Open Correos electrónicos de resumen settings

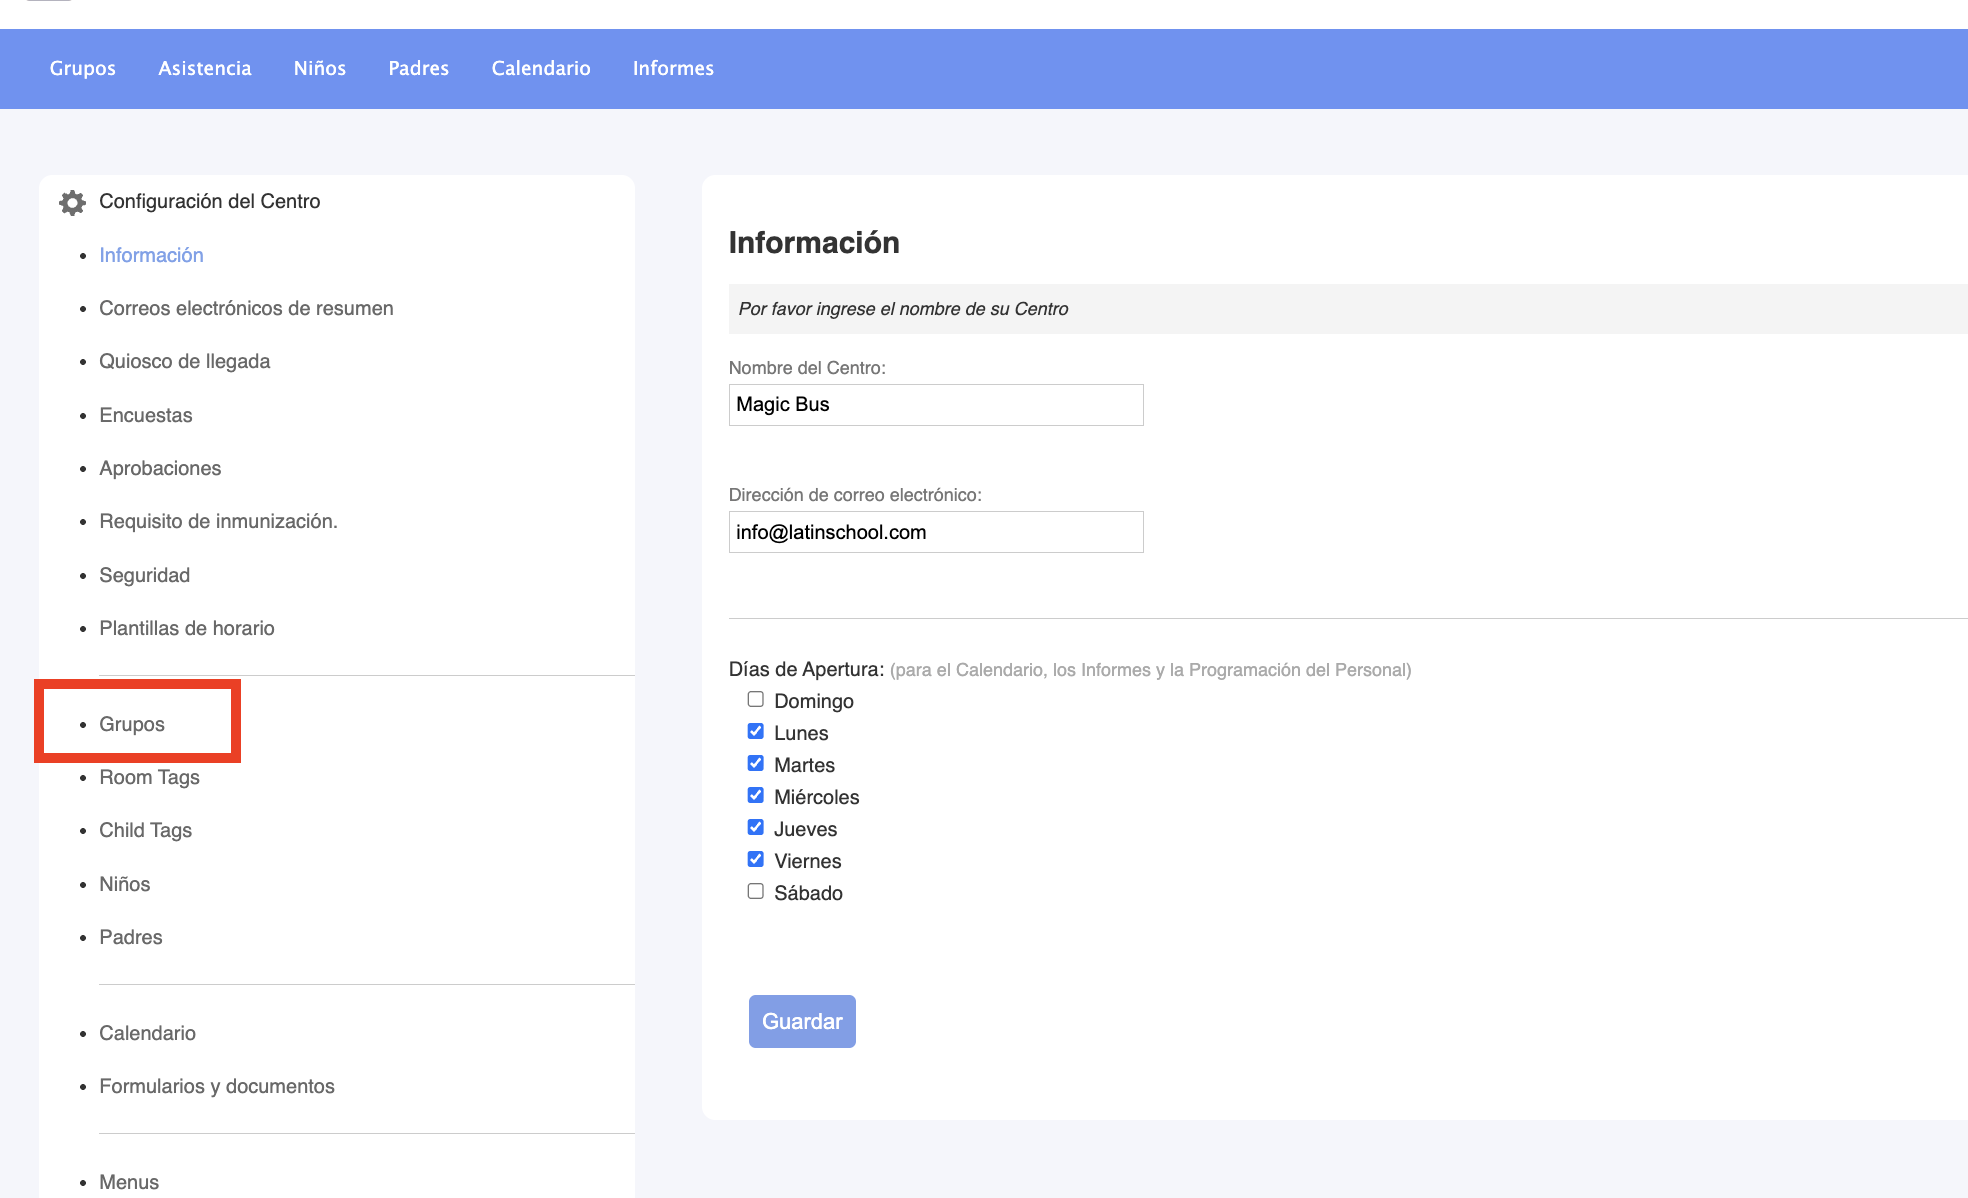(246, 308)
